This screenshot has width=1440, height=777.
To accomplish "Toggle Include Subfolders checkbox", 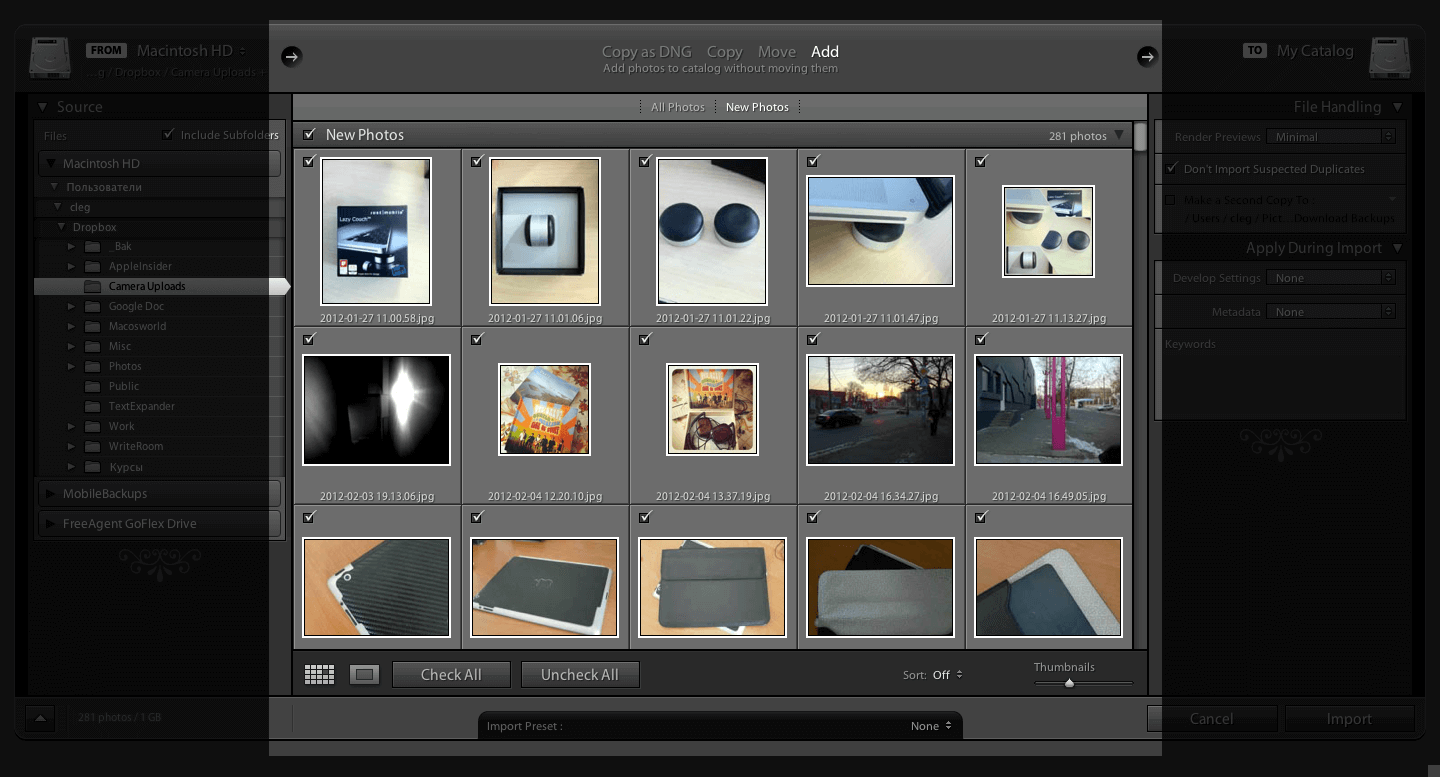I will click(168, 135).
